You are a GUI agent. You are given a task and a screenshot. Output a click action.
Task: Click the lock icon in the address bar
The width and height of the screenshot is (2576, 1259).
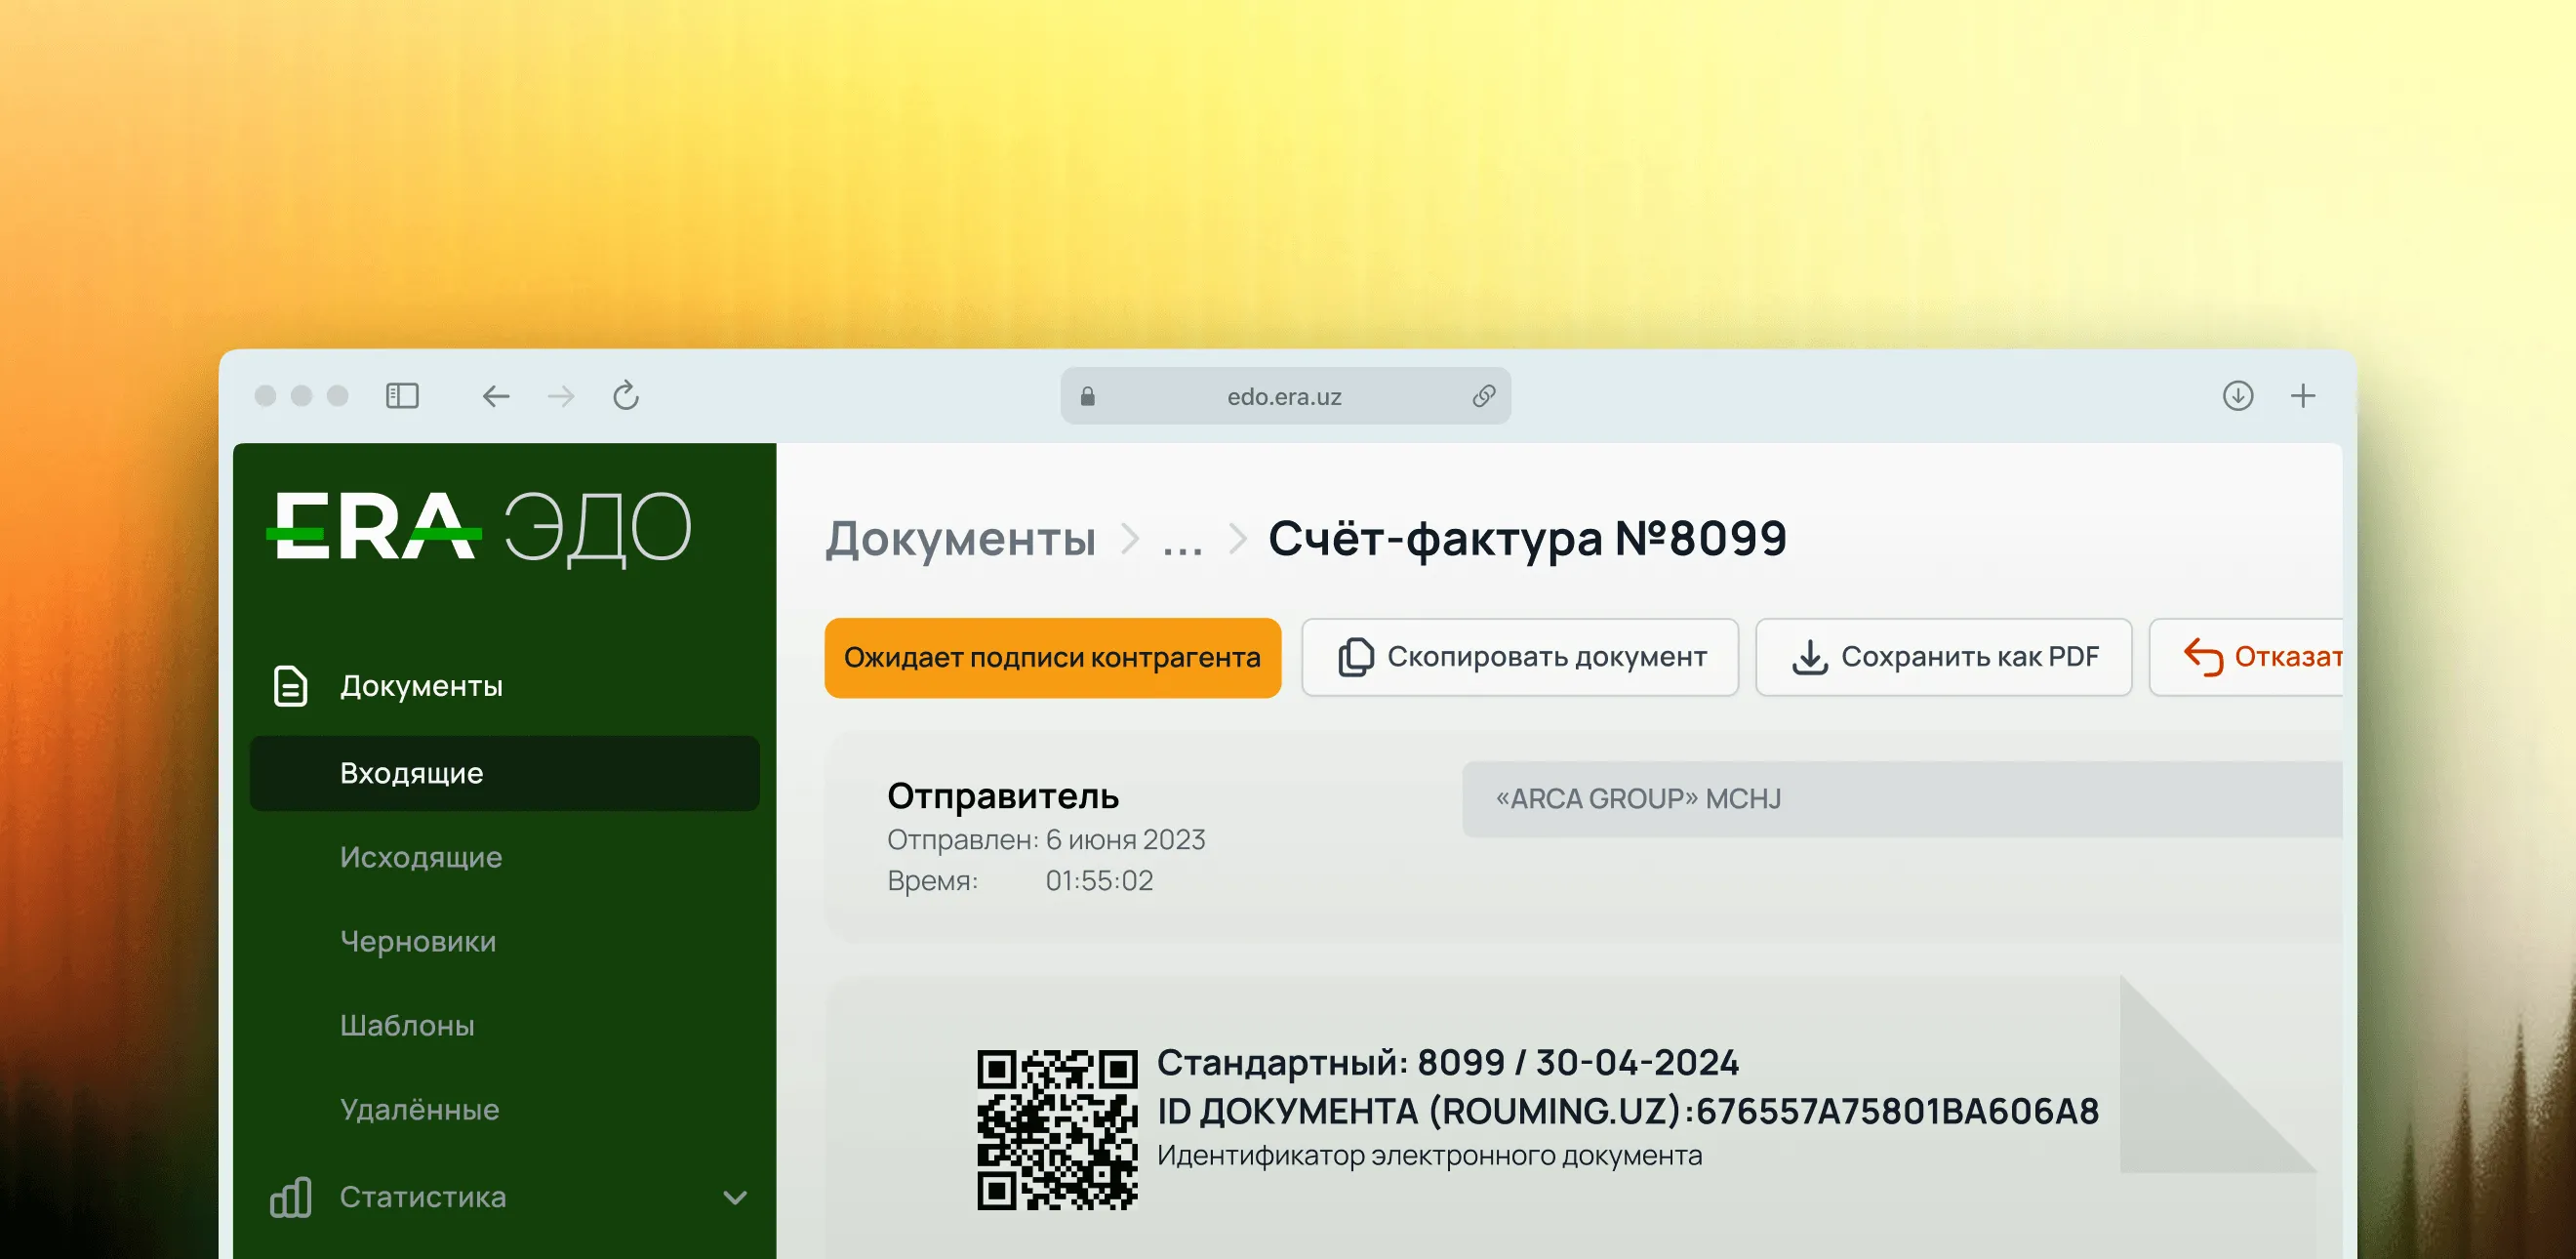pyautogui.click(x=1088, y=396)
